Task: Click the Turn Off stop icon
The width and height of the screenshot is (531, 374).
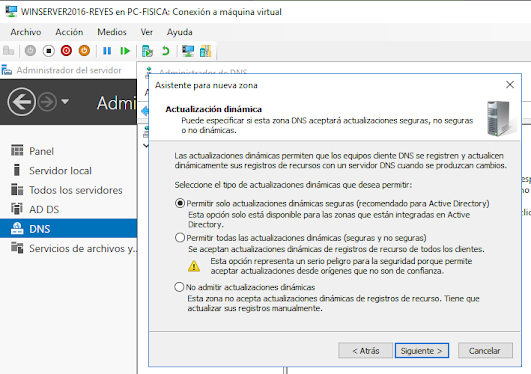Action: [48, 51]
